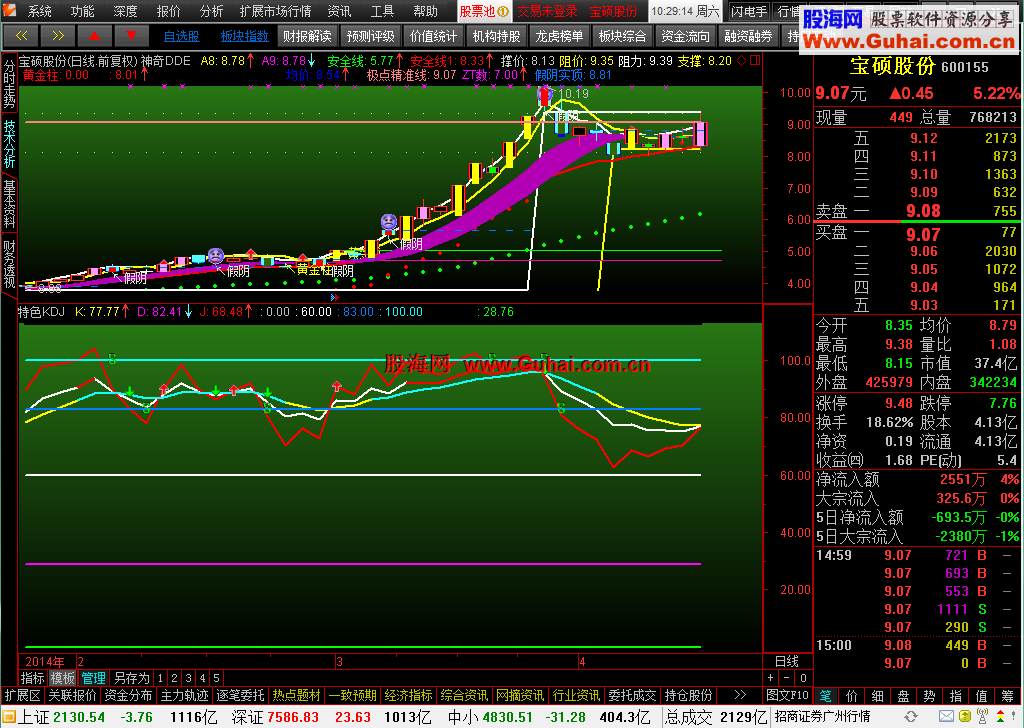
Task: Open the 扩展区 bottom tab
Action: tap(22, 695)
